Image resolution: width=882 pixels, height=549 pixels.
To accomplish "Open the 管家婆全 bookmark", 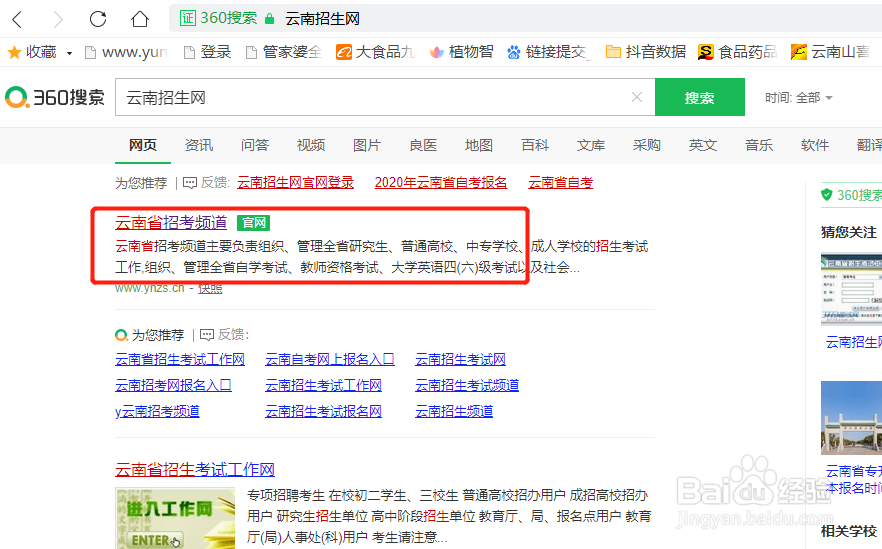I will (284, 52).
